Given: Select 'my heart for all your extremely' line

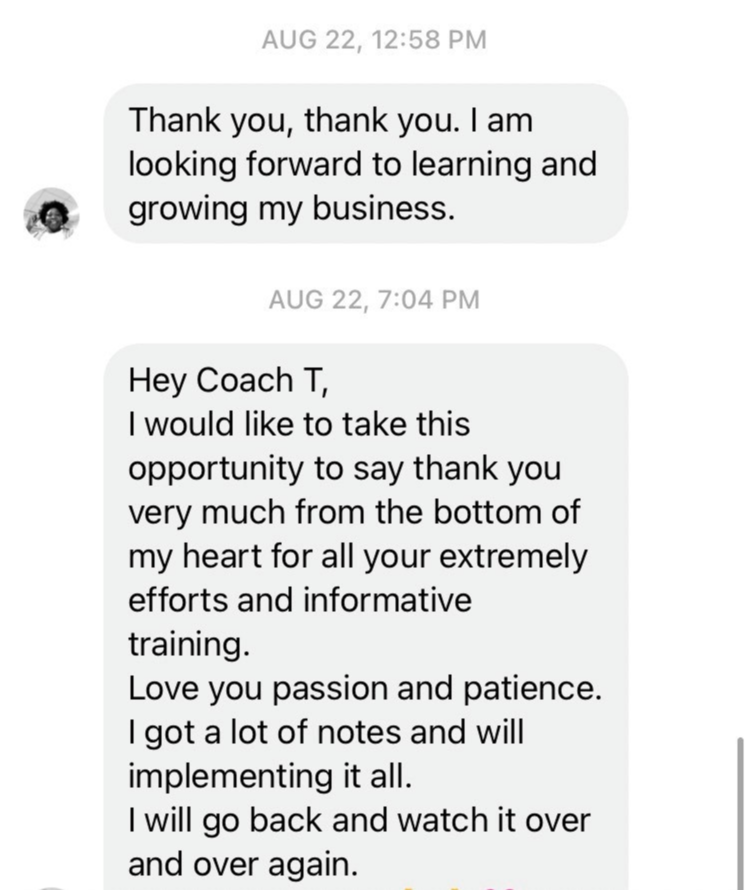Looking at the screenshot, I should (357, 557).
